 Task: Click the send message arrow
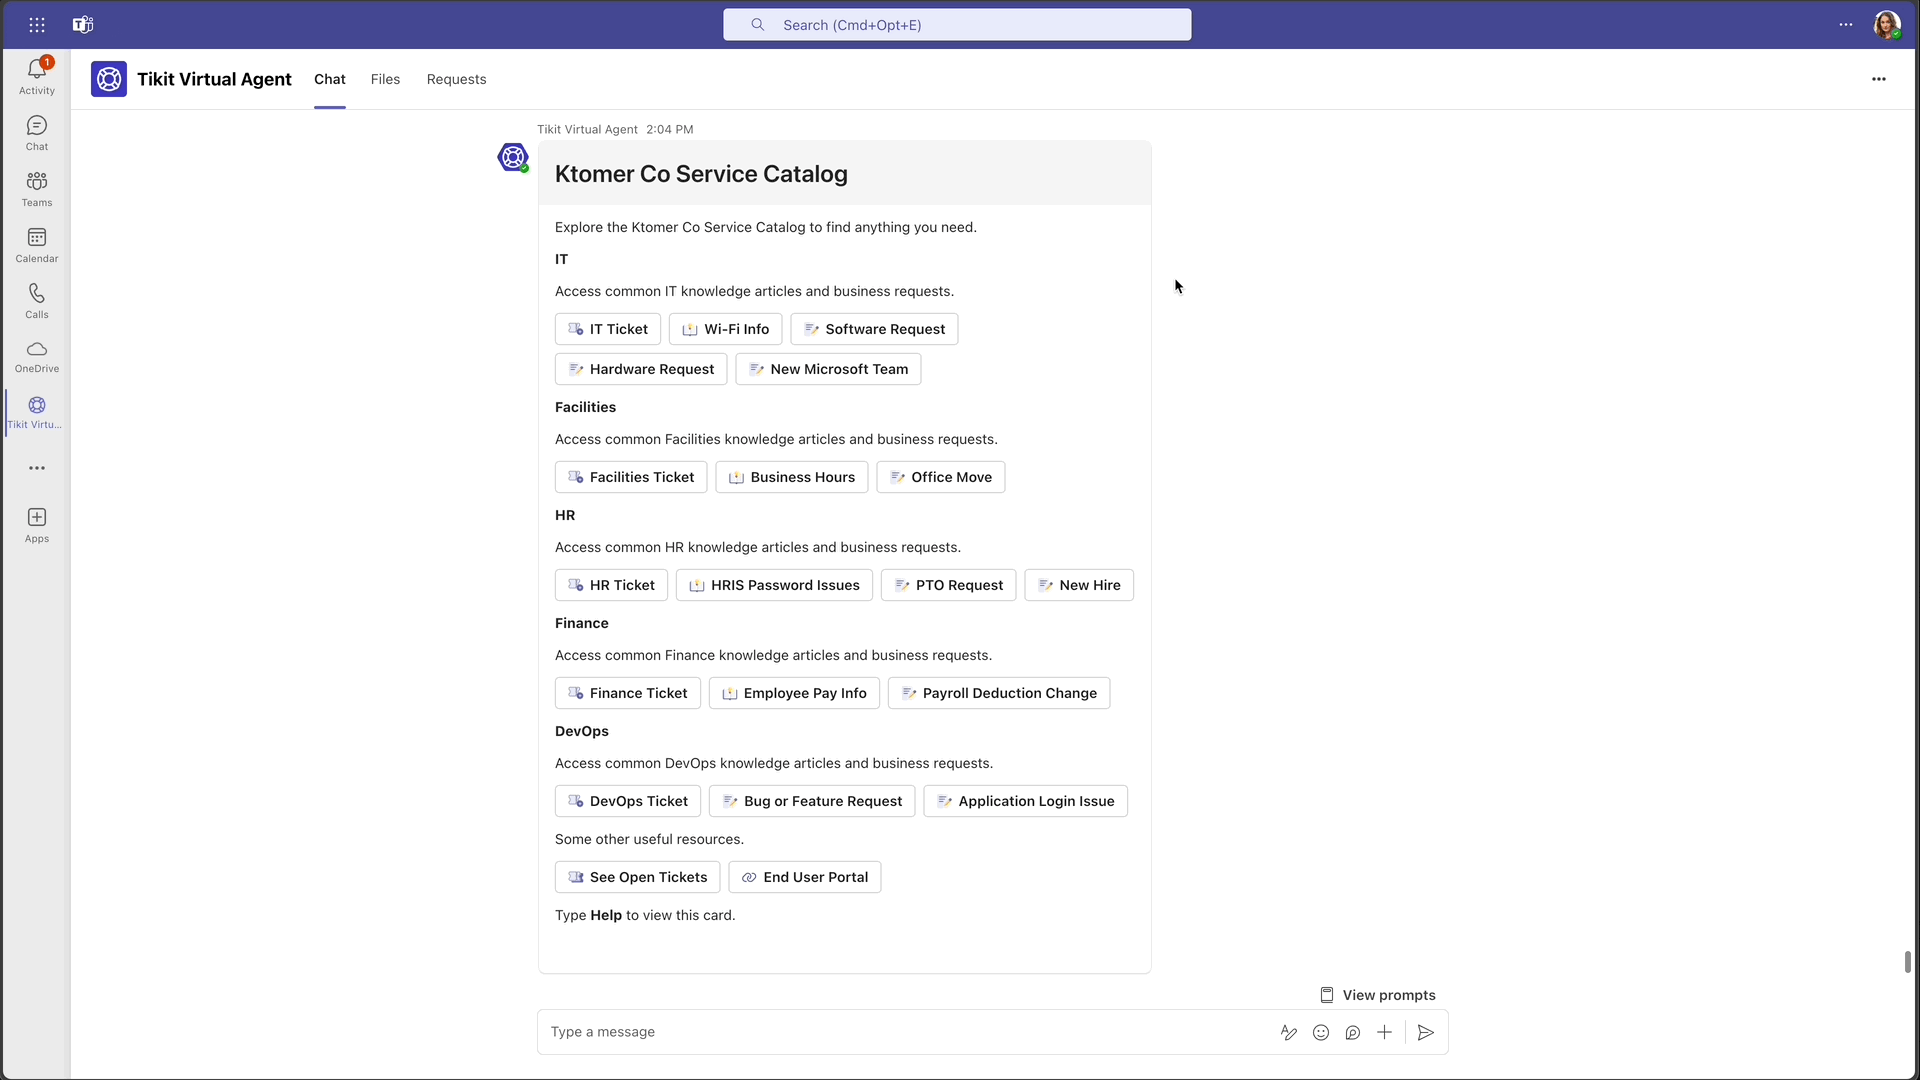point(1426,1033)
